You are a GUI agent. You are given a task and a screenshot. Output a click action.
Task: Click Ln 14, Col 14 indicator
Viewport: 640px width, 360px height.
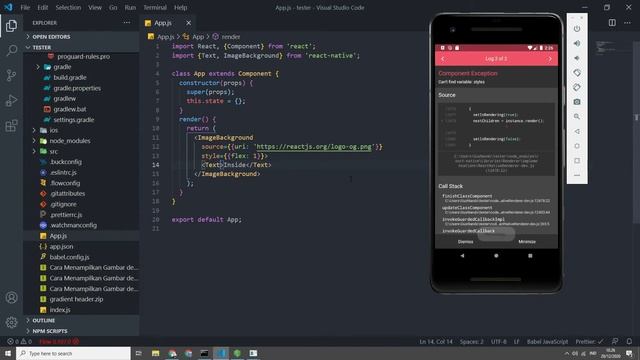[436, 341]
